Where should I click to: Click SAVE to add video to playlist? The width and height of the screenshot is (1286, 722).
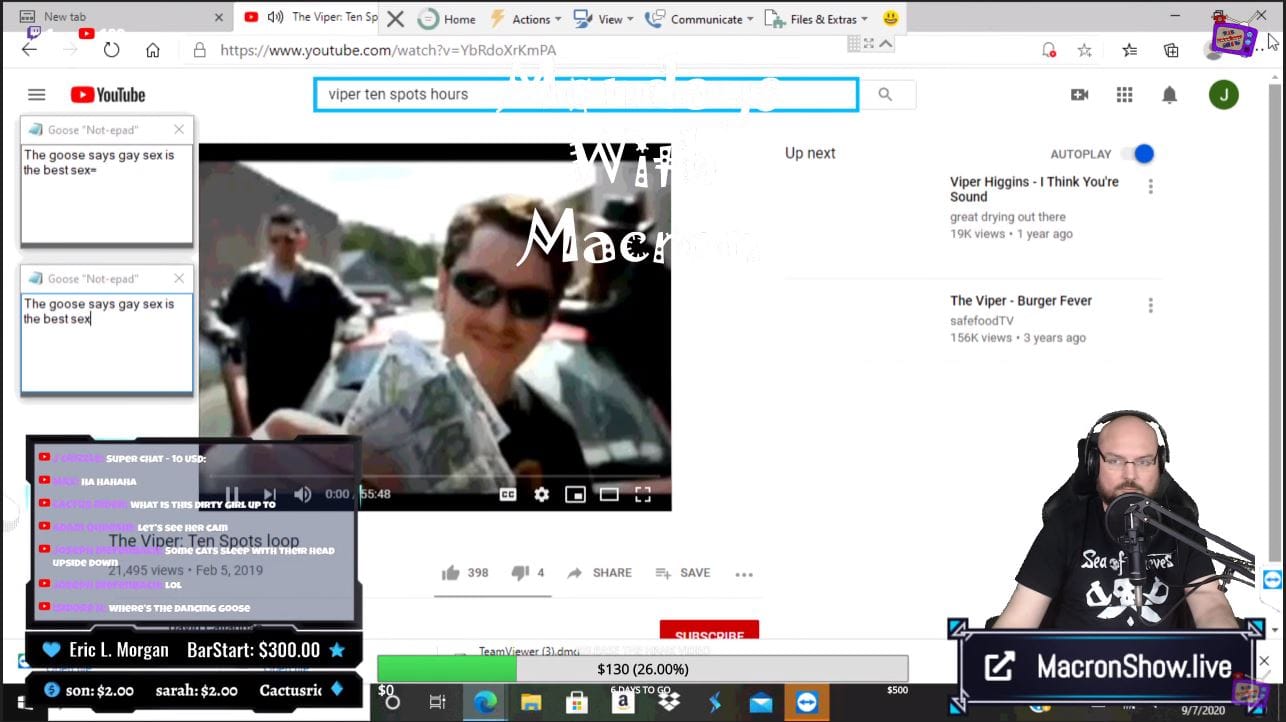[683, 573]
